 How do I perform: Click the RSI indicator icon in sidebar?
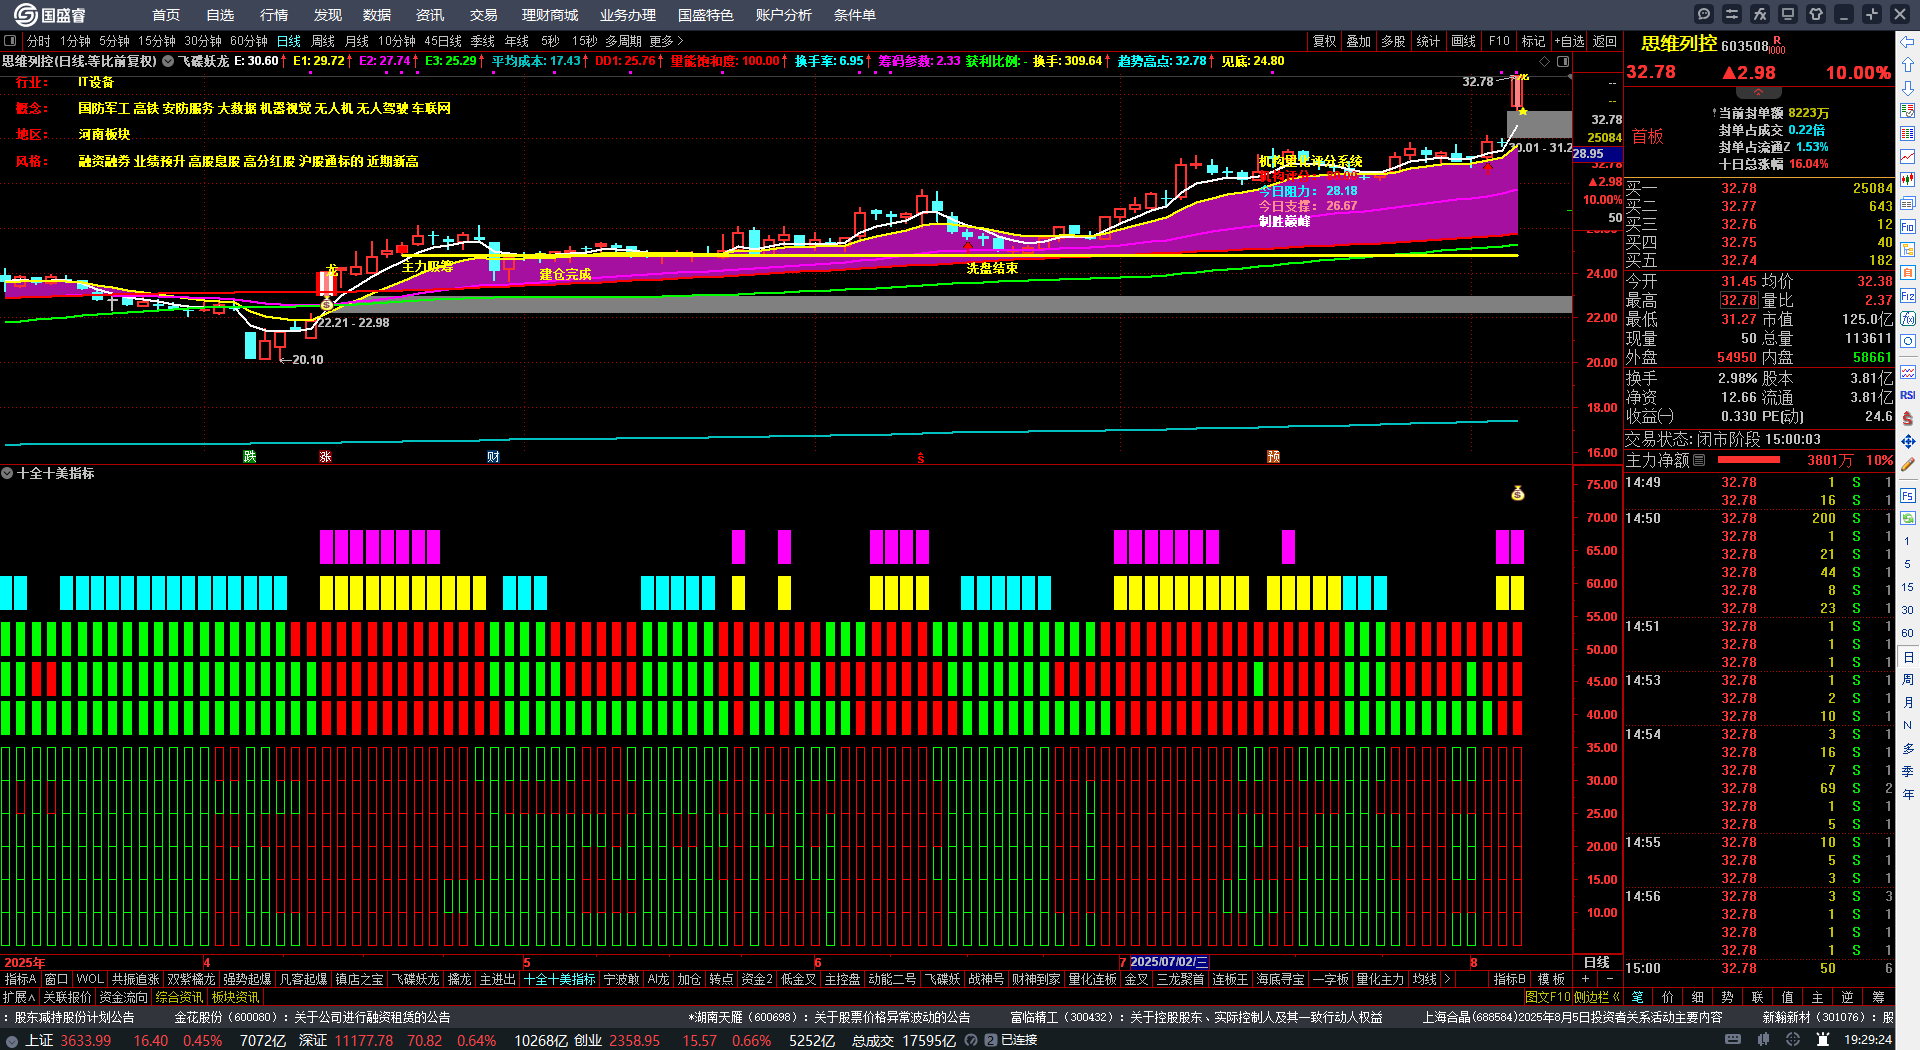point(1908,395)
